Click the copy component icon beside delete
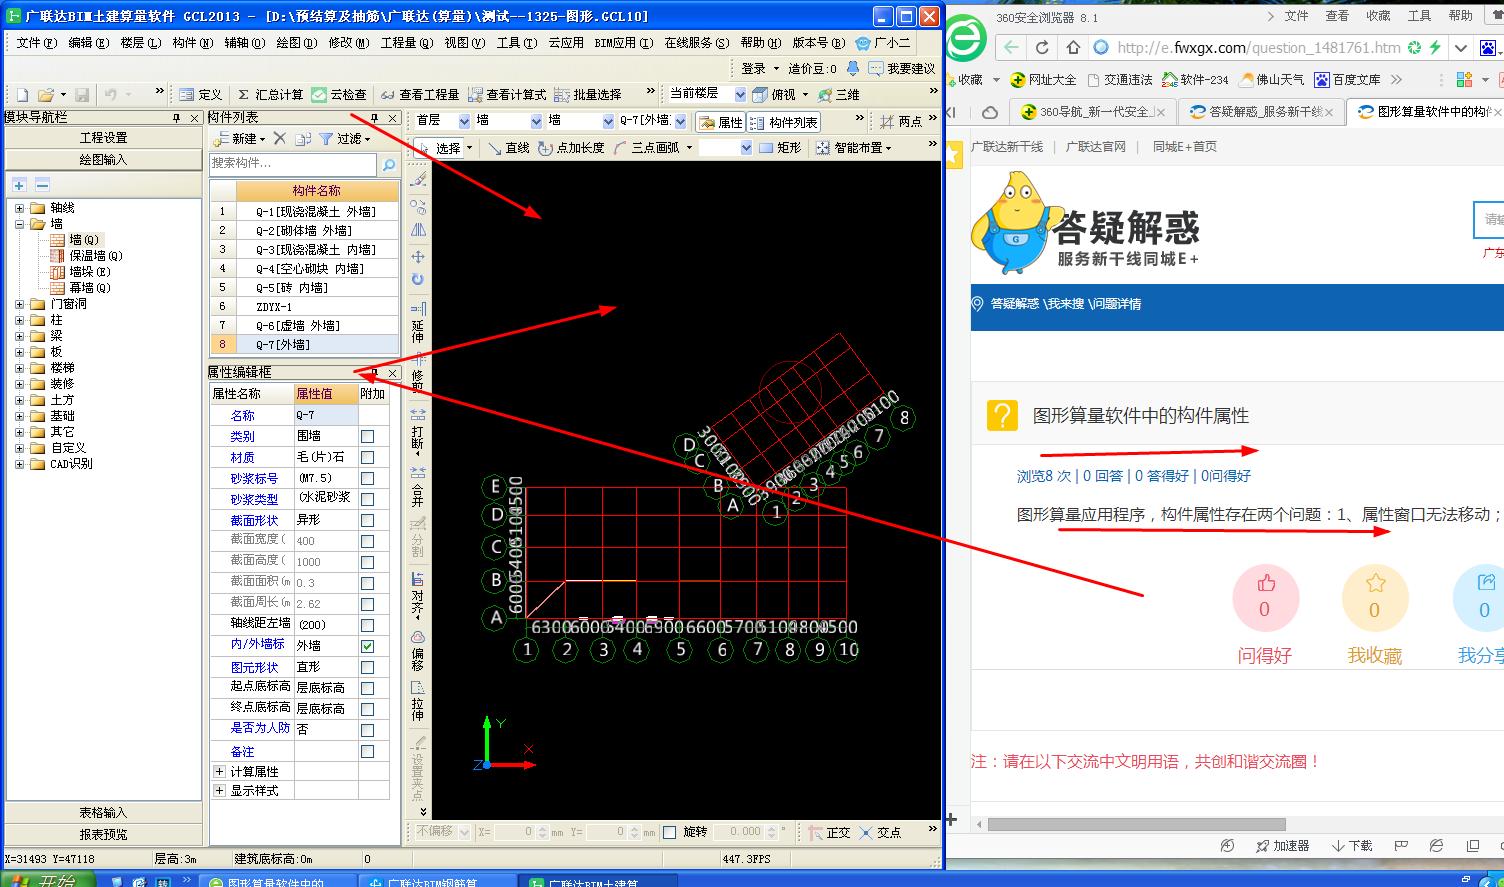1504x887 pixels. [303, 138]
